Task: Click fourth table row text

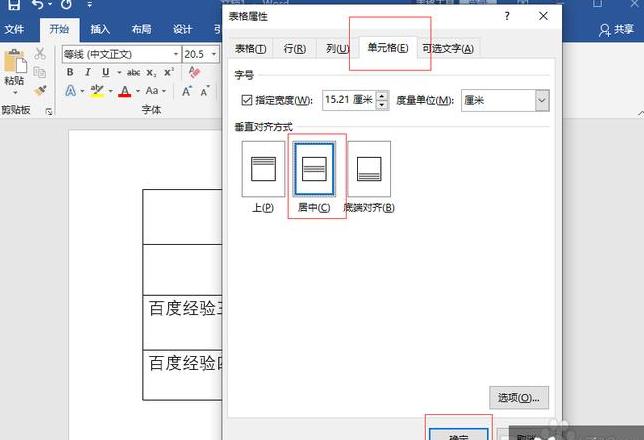Action: (x=186, y=363)
